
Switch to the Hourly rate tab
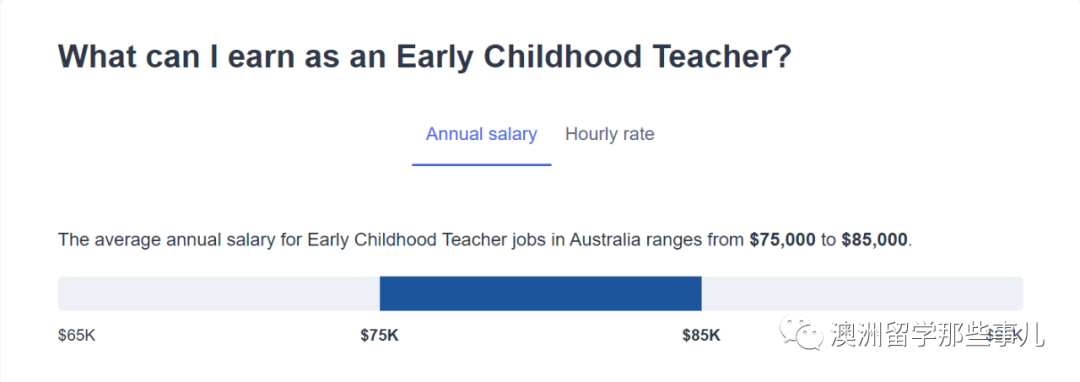pos(610,134)
